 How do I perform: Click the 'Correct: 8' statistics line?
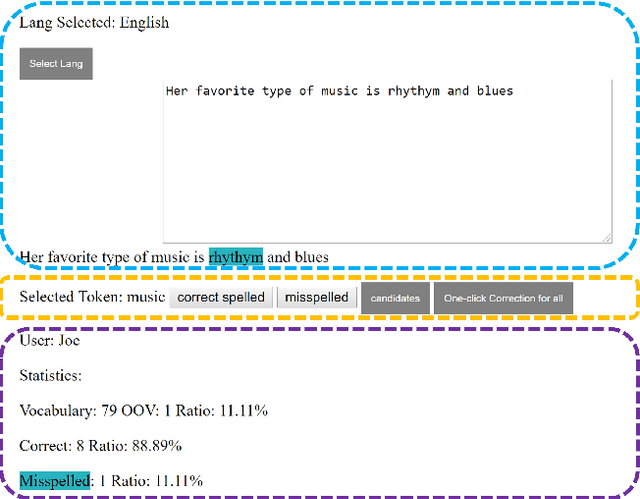click(100, 446)
